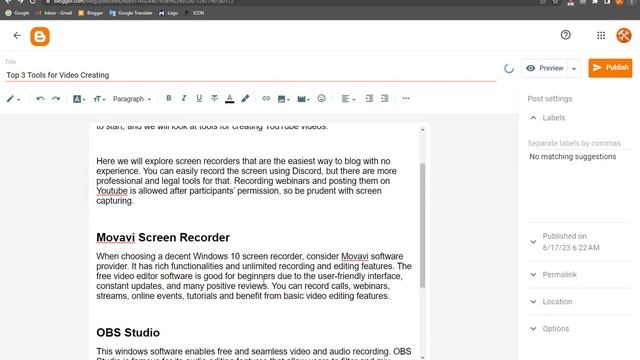Open the Google apps grid
This screenshot has width=640, height=360.
[601, 36]
